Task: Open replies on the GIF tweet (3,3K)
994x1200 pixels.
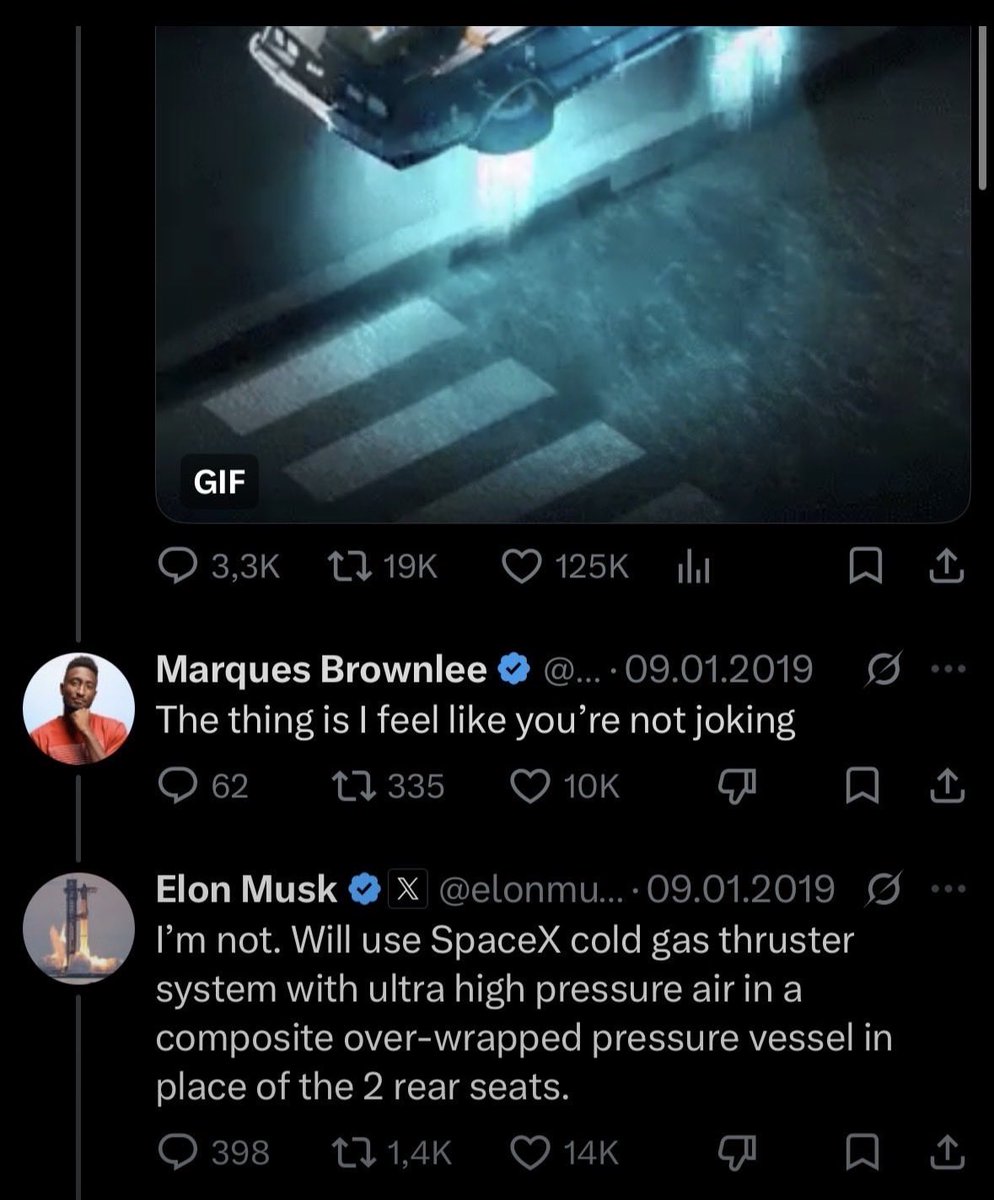Action: 219,567
